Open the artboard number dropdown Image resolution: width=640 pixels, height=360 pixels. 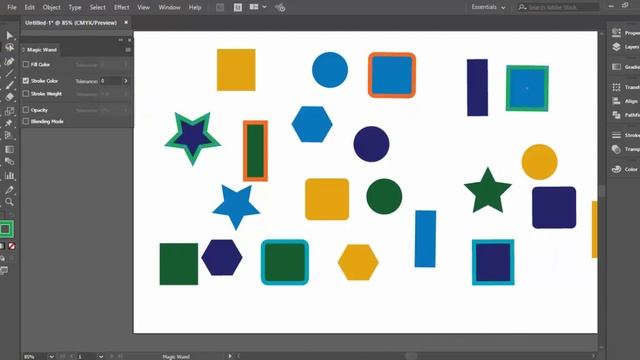(x=101, y=356)
